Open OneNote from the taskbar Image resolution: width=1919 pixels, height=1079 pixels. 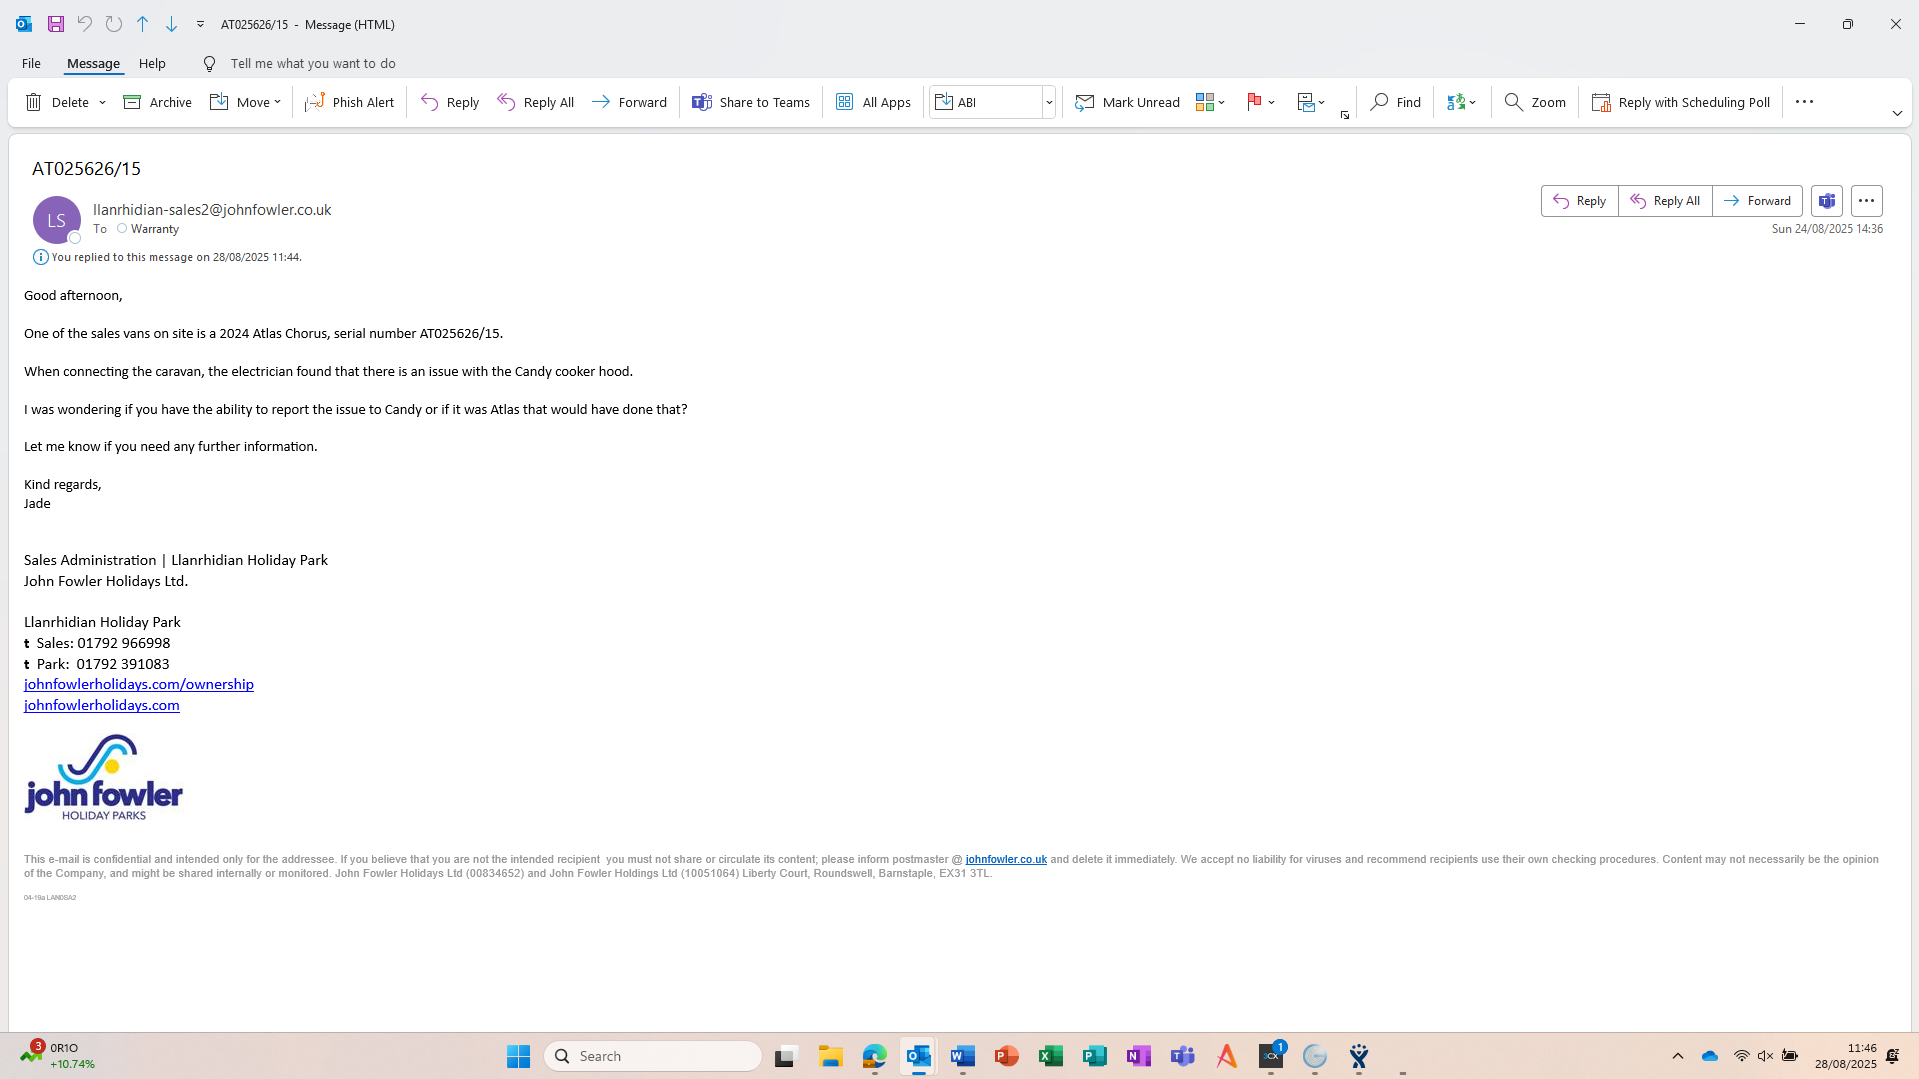coord(1139,1056)
